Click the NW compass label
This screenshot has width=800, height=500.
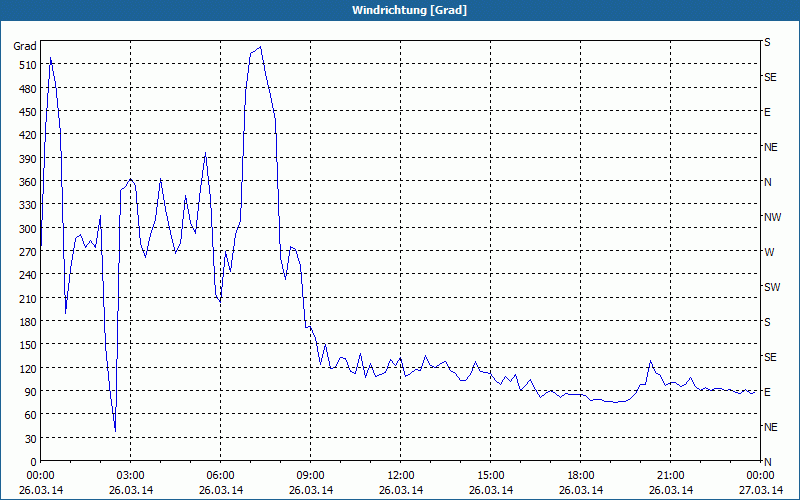[772, 217]
